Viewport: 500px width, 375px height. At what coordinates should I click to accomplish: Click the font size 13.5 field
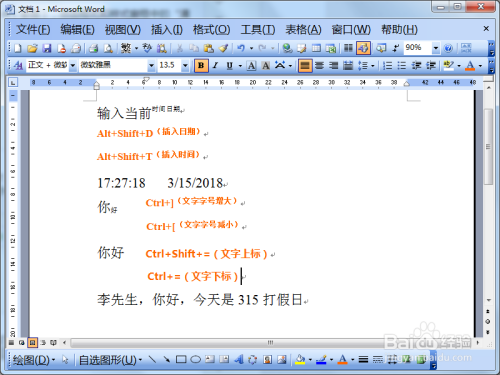(x=169, y=65)
